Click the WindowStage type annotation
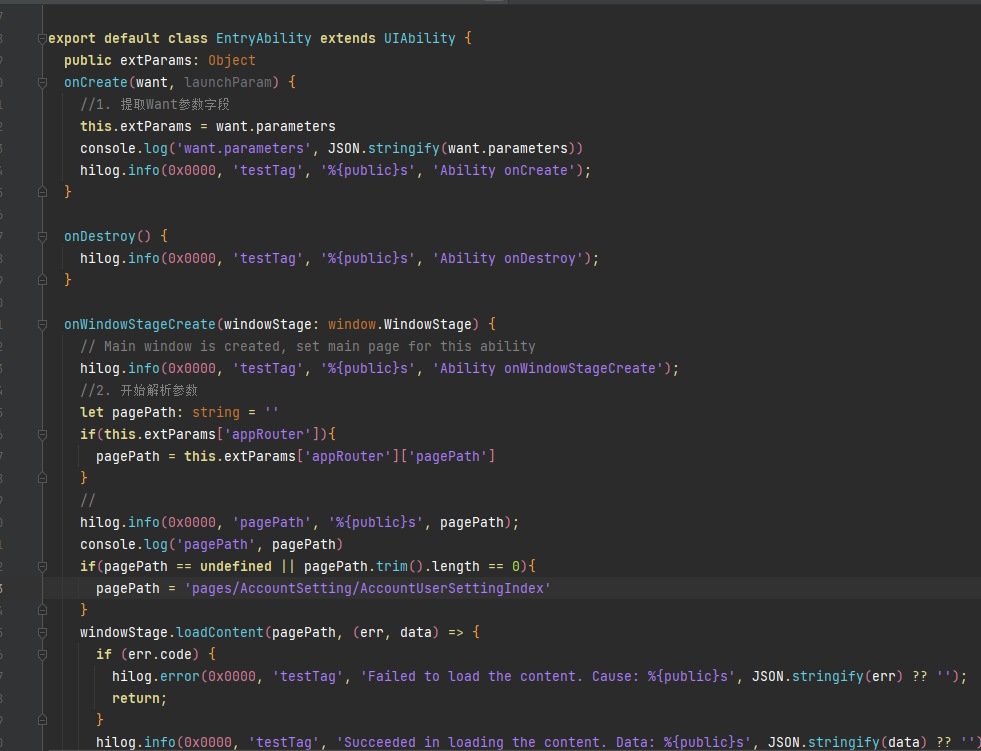This screenshot has width=981, height=751. [427, 325]
